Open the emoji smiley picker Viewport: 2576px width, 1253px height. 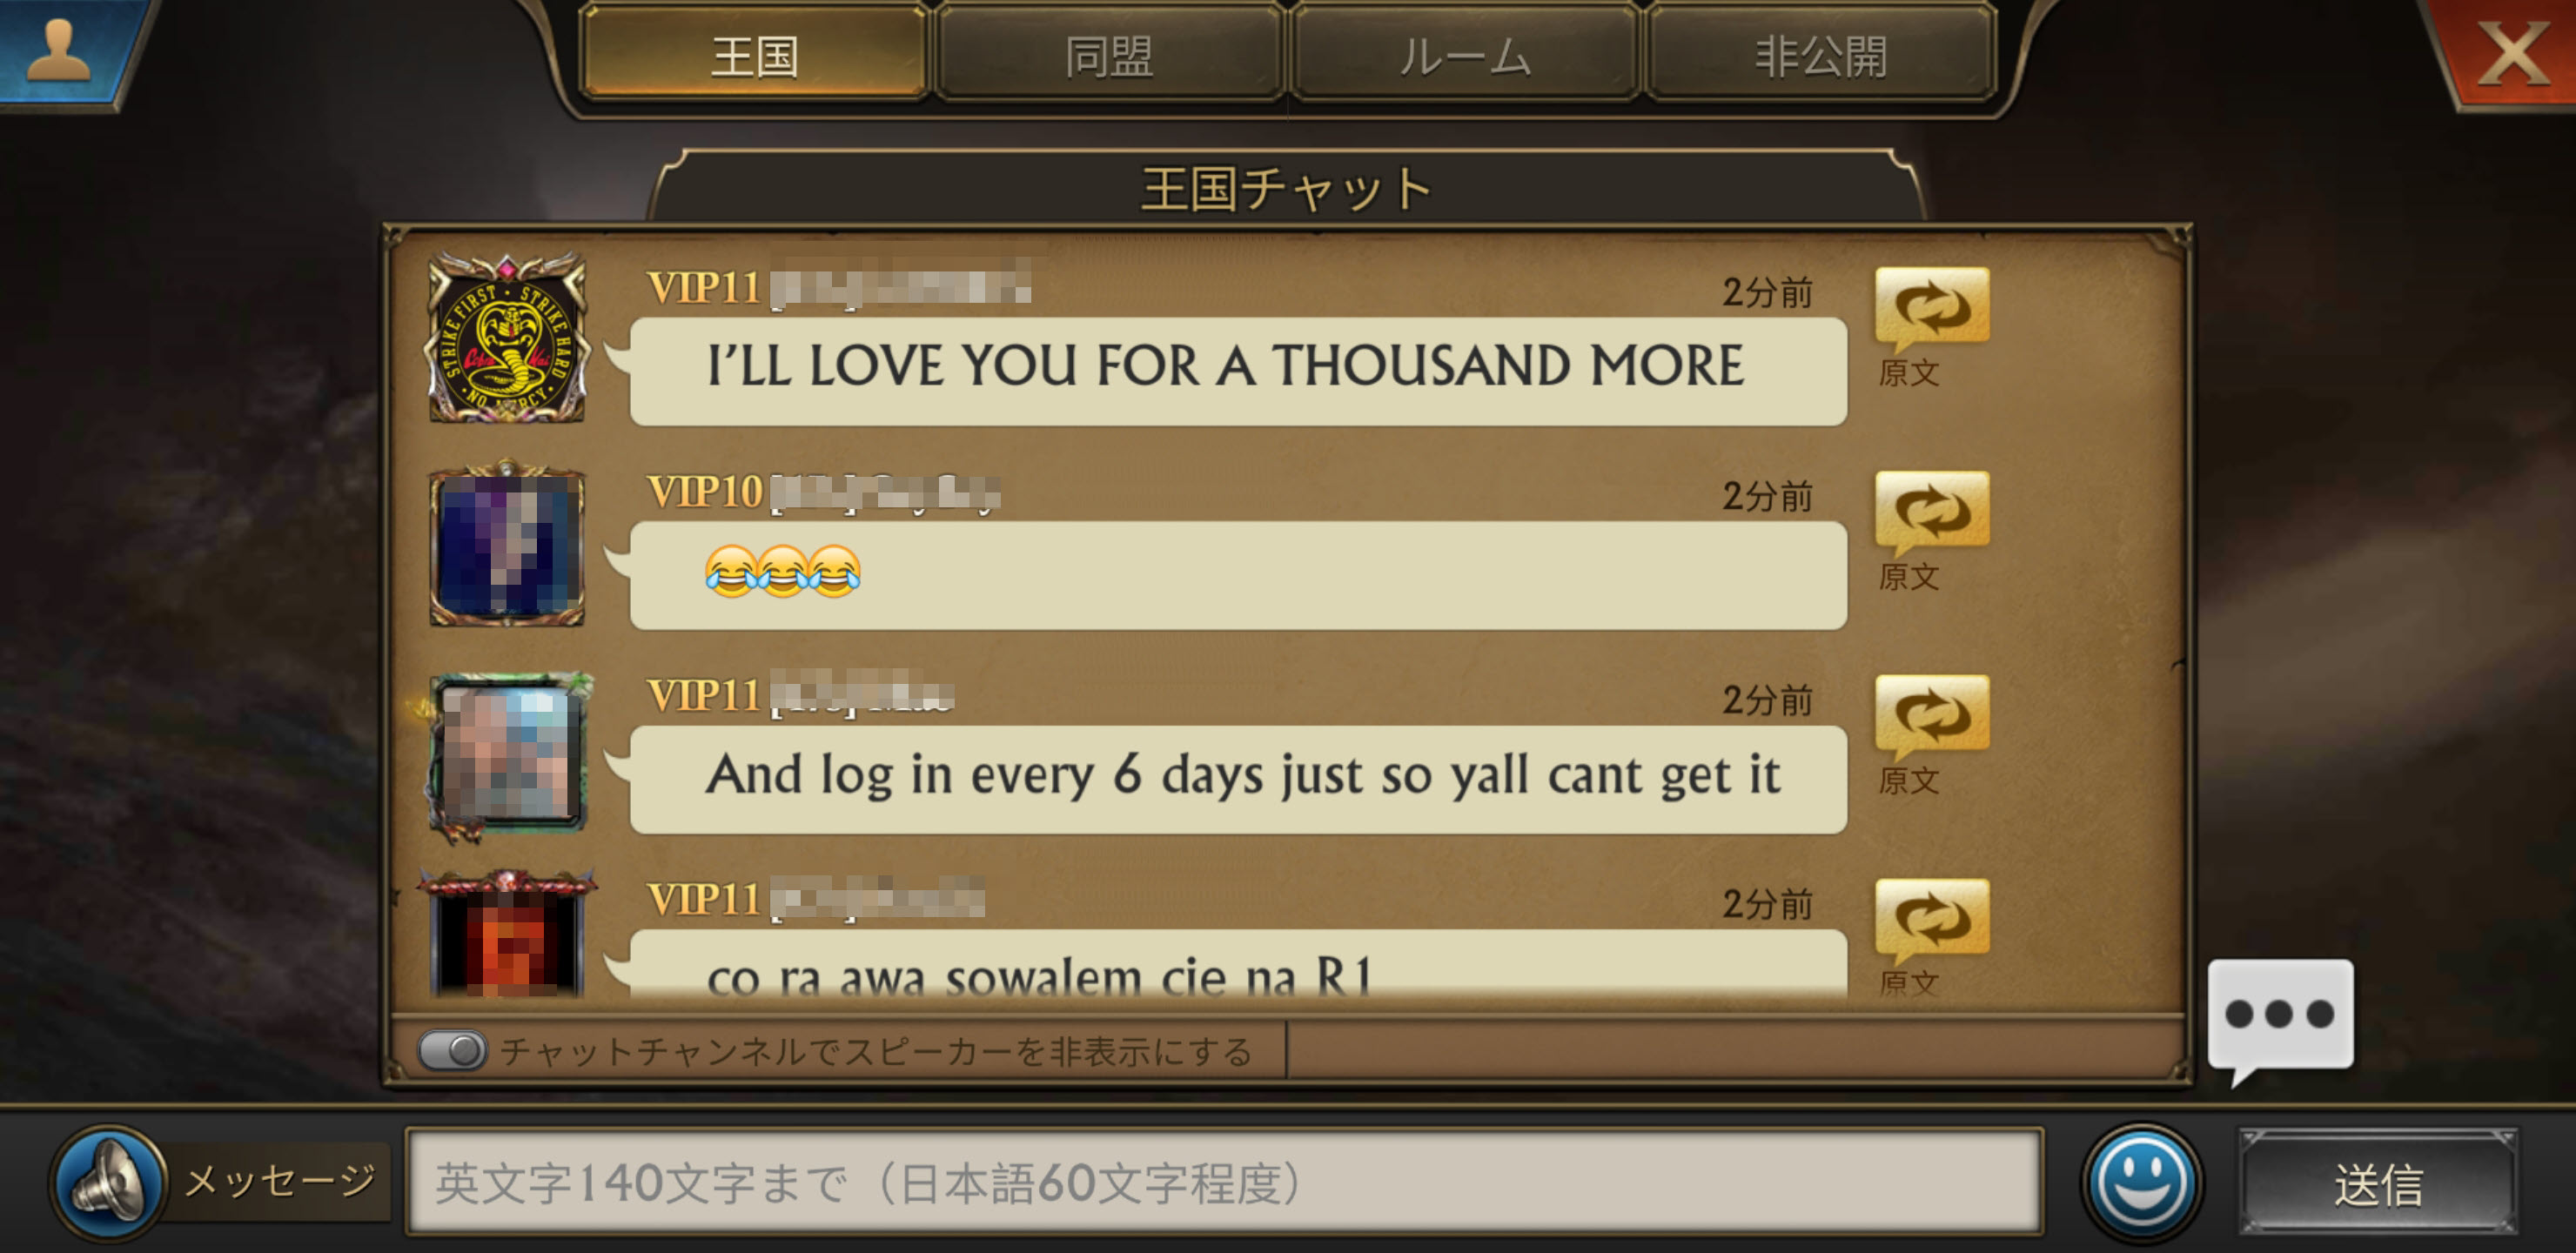(2142, 1182)
